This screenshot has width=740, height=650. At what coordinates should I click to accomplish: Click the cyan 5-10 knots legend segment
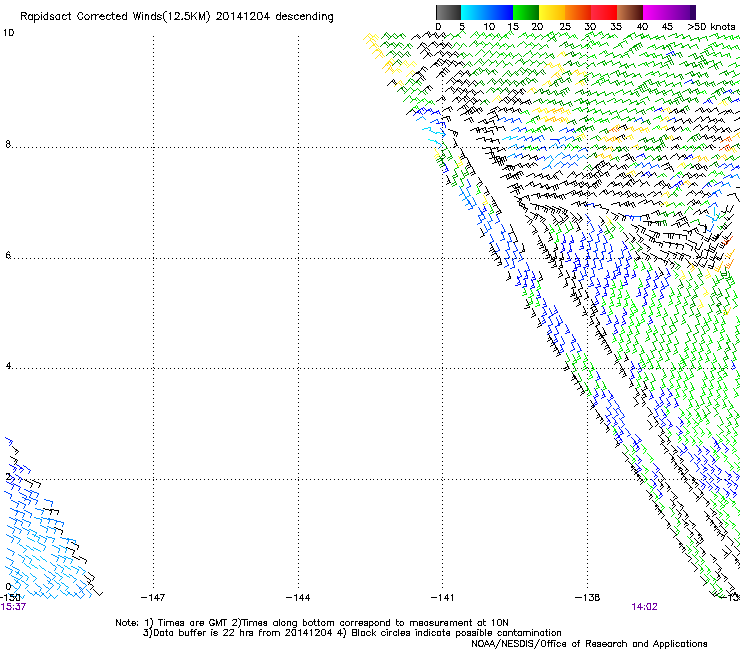click(474, 12)
